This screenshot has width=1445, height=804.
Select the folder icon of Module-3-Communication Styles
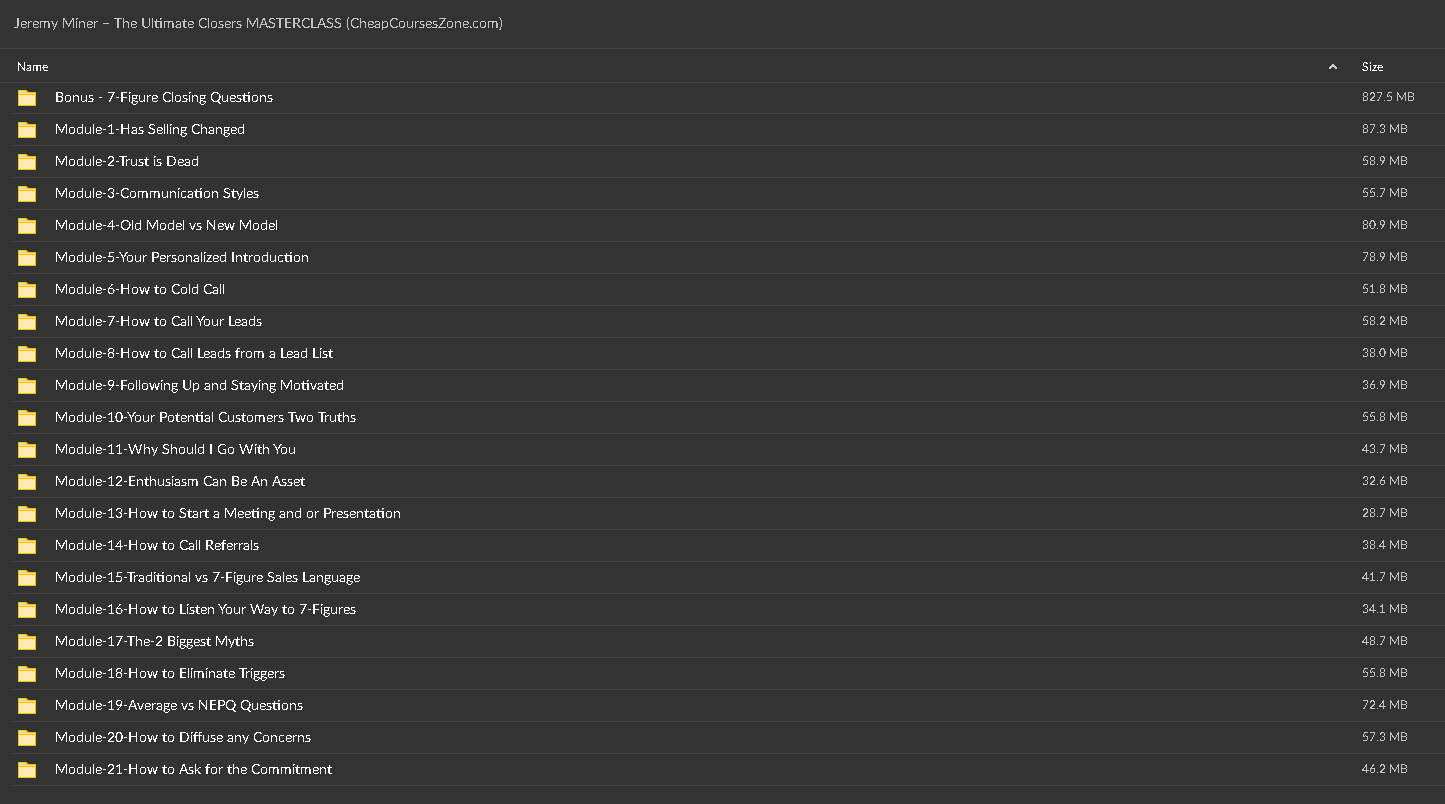[x=27, y=194]
